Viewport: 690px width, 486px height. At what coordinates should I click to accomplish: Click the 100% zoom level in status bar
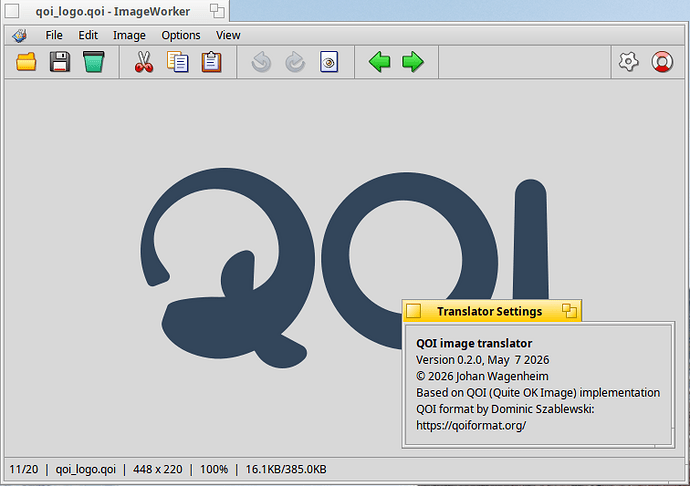point(214,469)
